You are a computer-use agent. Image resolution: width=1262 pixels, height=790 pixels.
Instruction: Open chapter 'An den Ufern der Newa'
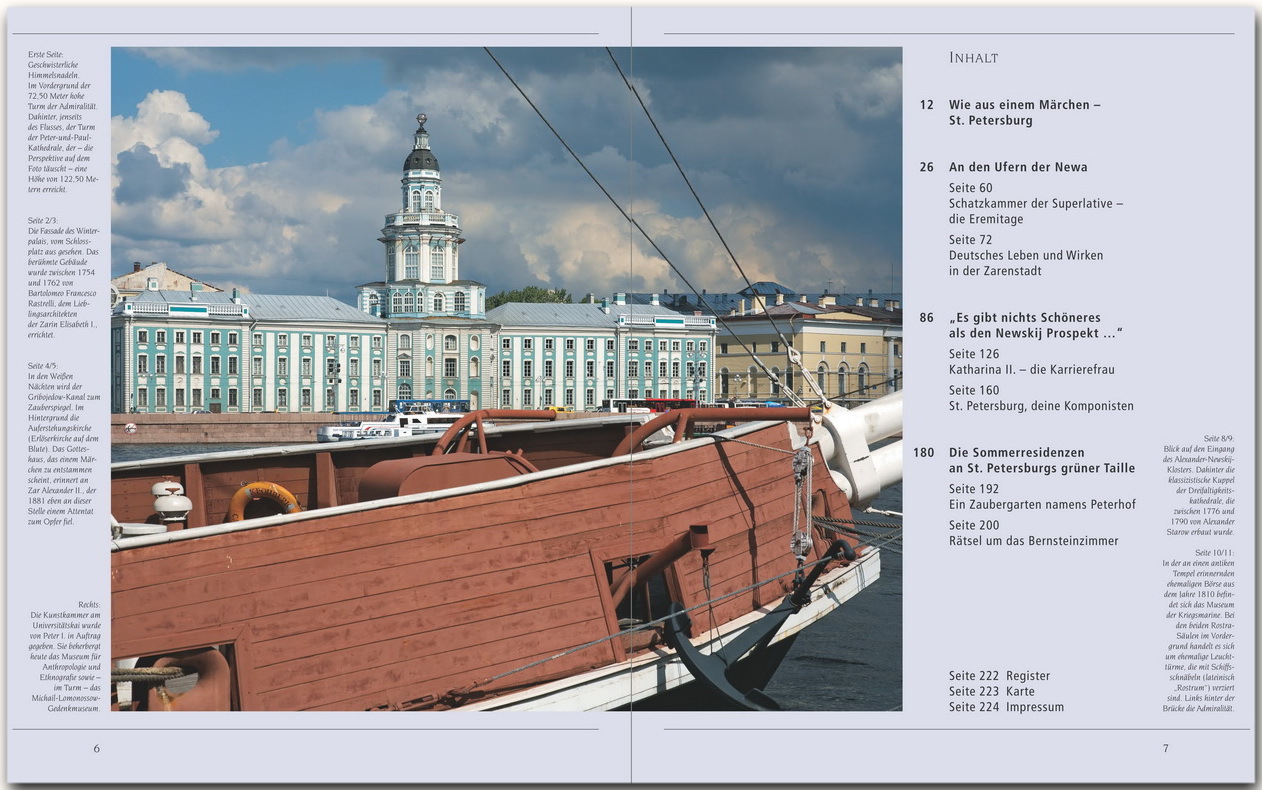pyautogui.click(x=1017, y=167)
